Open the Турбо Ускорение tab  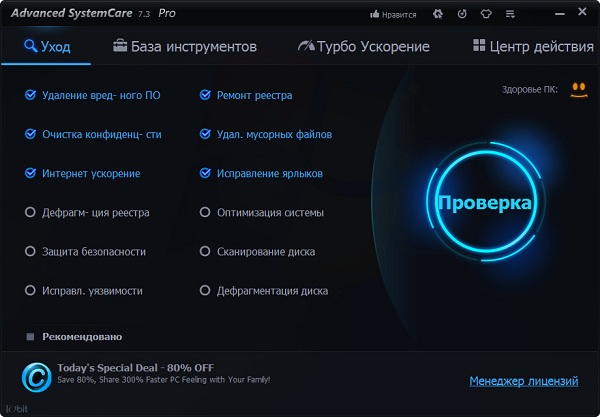coord(364,47)
